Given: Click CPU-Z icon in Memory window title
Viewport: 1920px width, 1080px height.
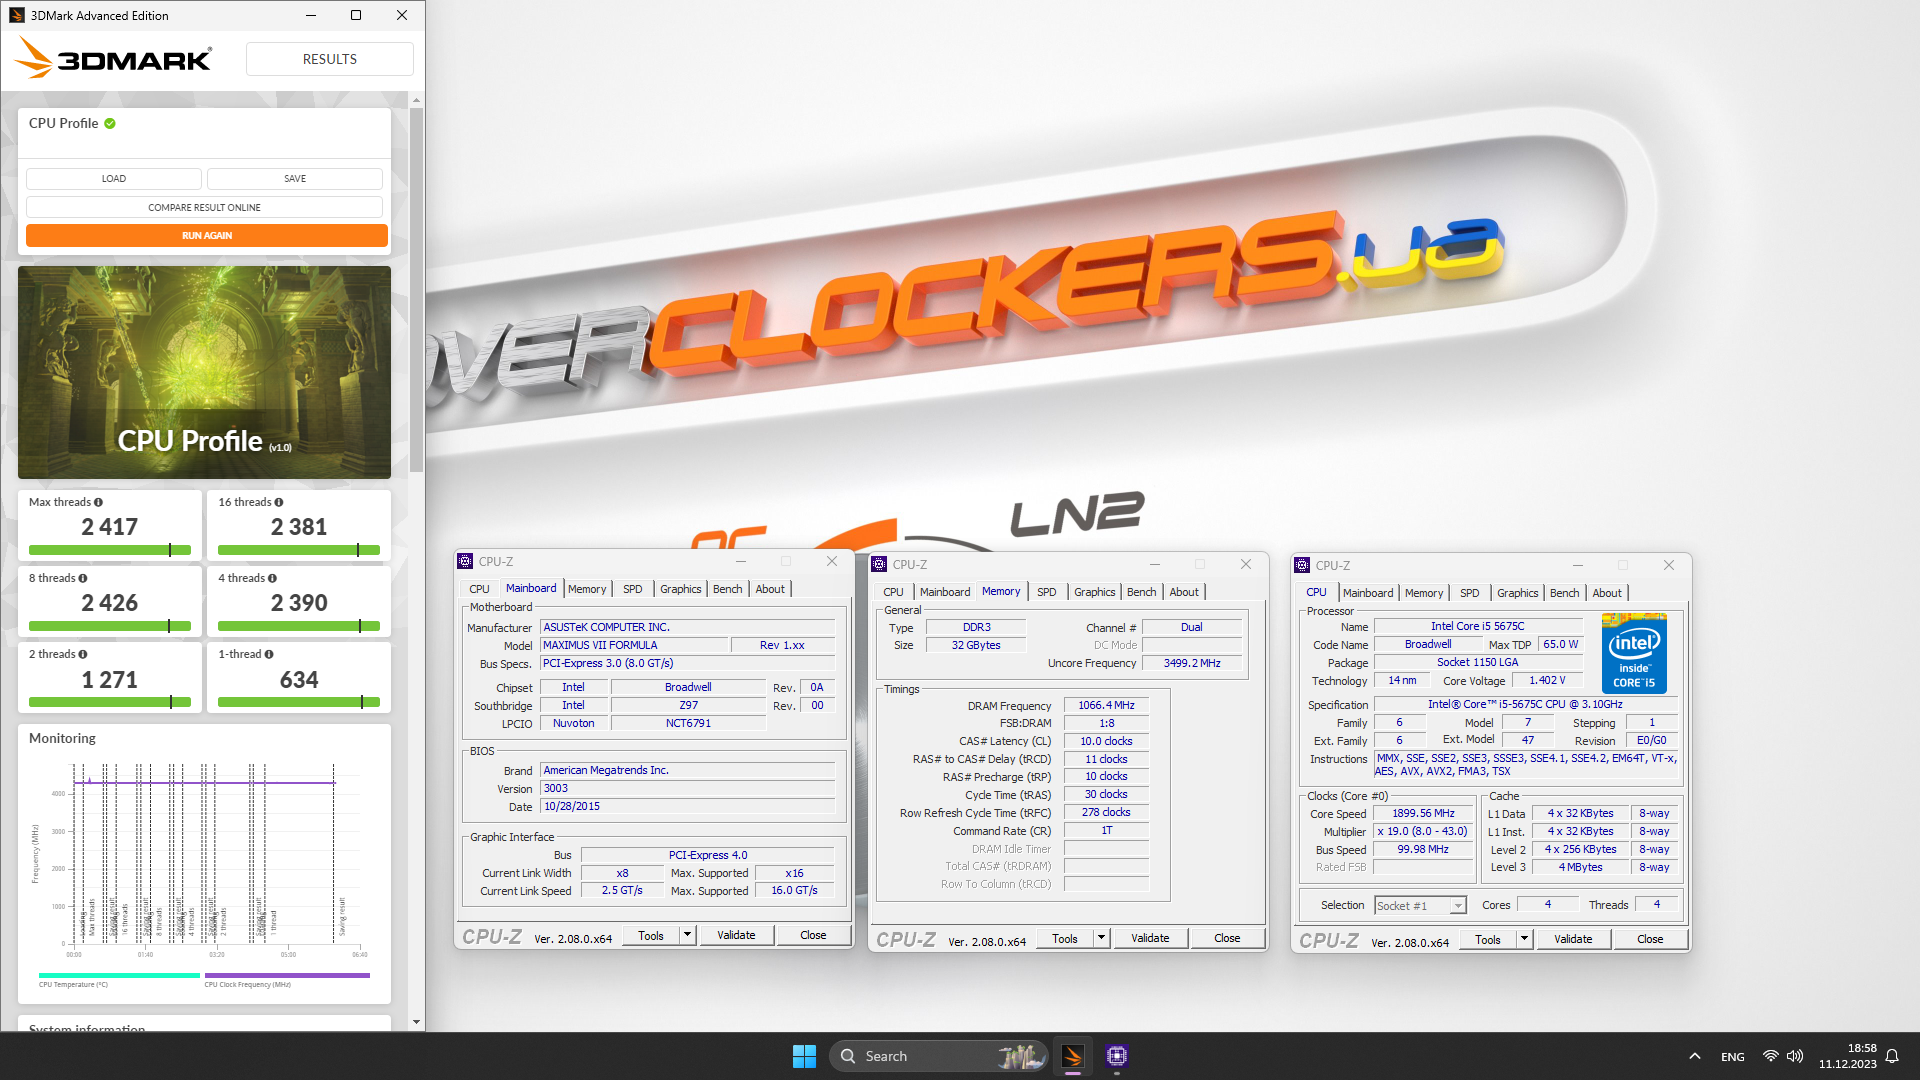Looking at the screenshot, I should [879, 564].
